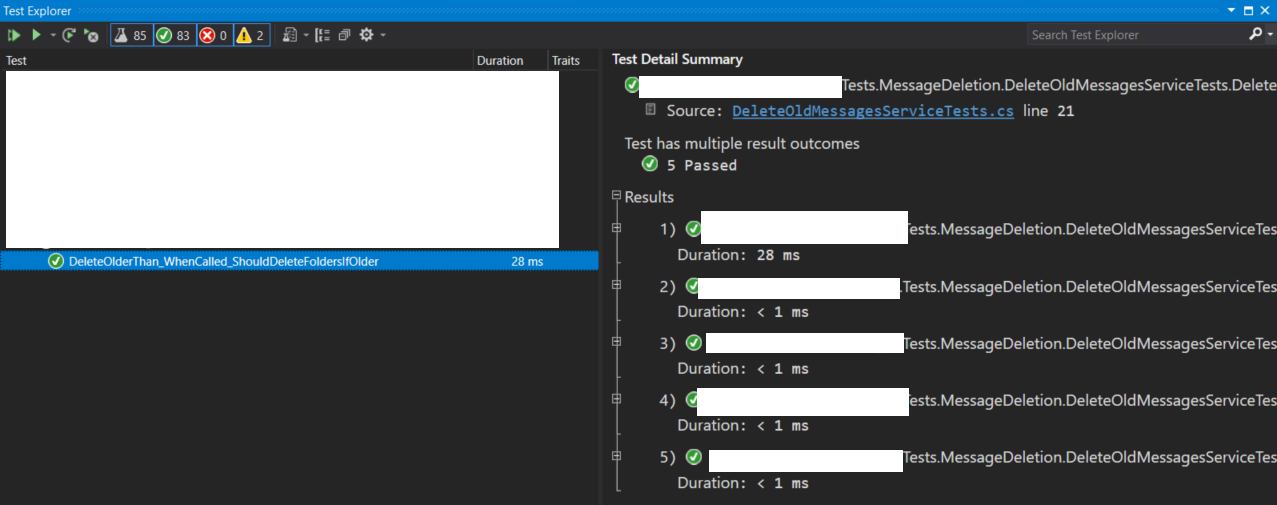Repeat the last test run
Image resolution: width=1277 pixels, height=505 pixels.
[69, 35]
